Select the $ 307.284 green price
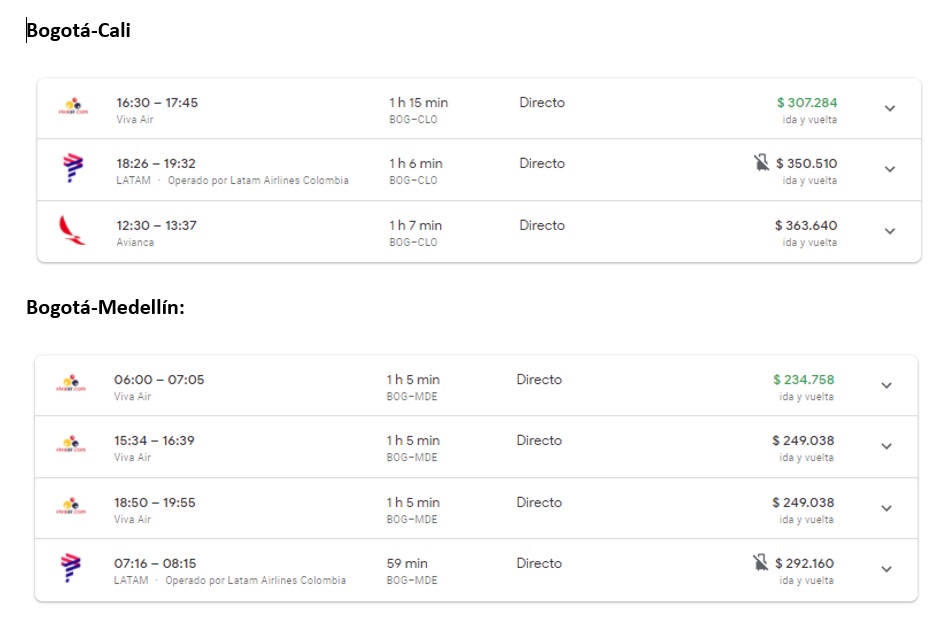Image resolution: width=940 pixels, height=623 pixels. (807, 102)
